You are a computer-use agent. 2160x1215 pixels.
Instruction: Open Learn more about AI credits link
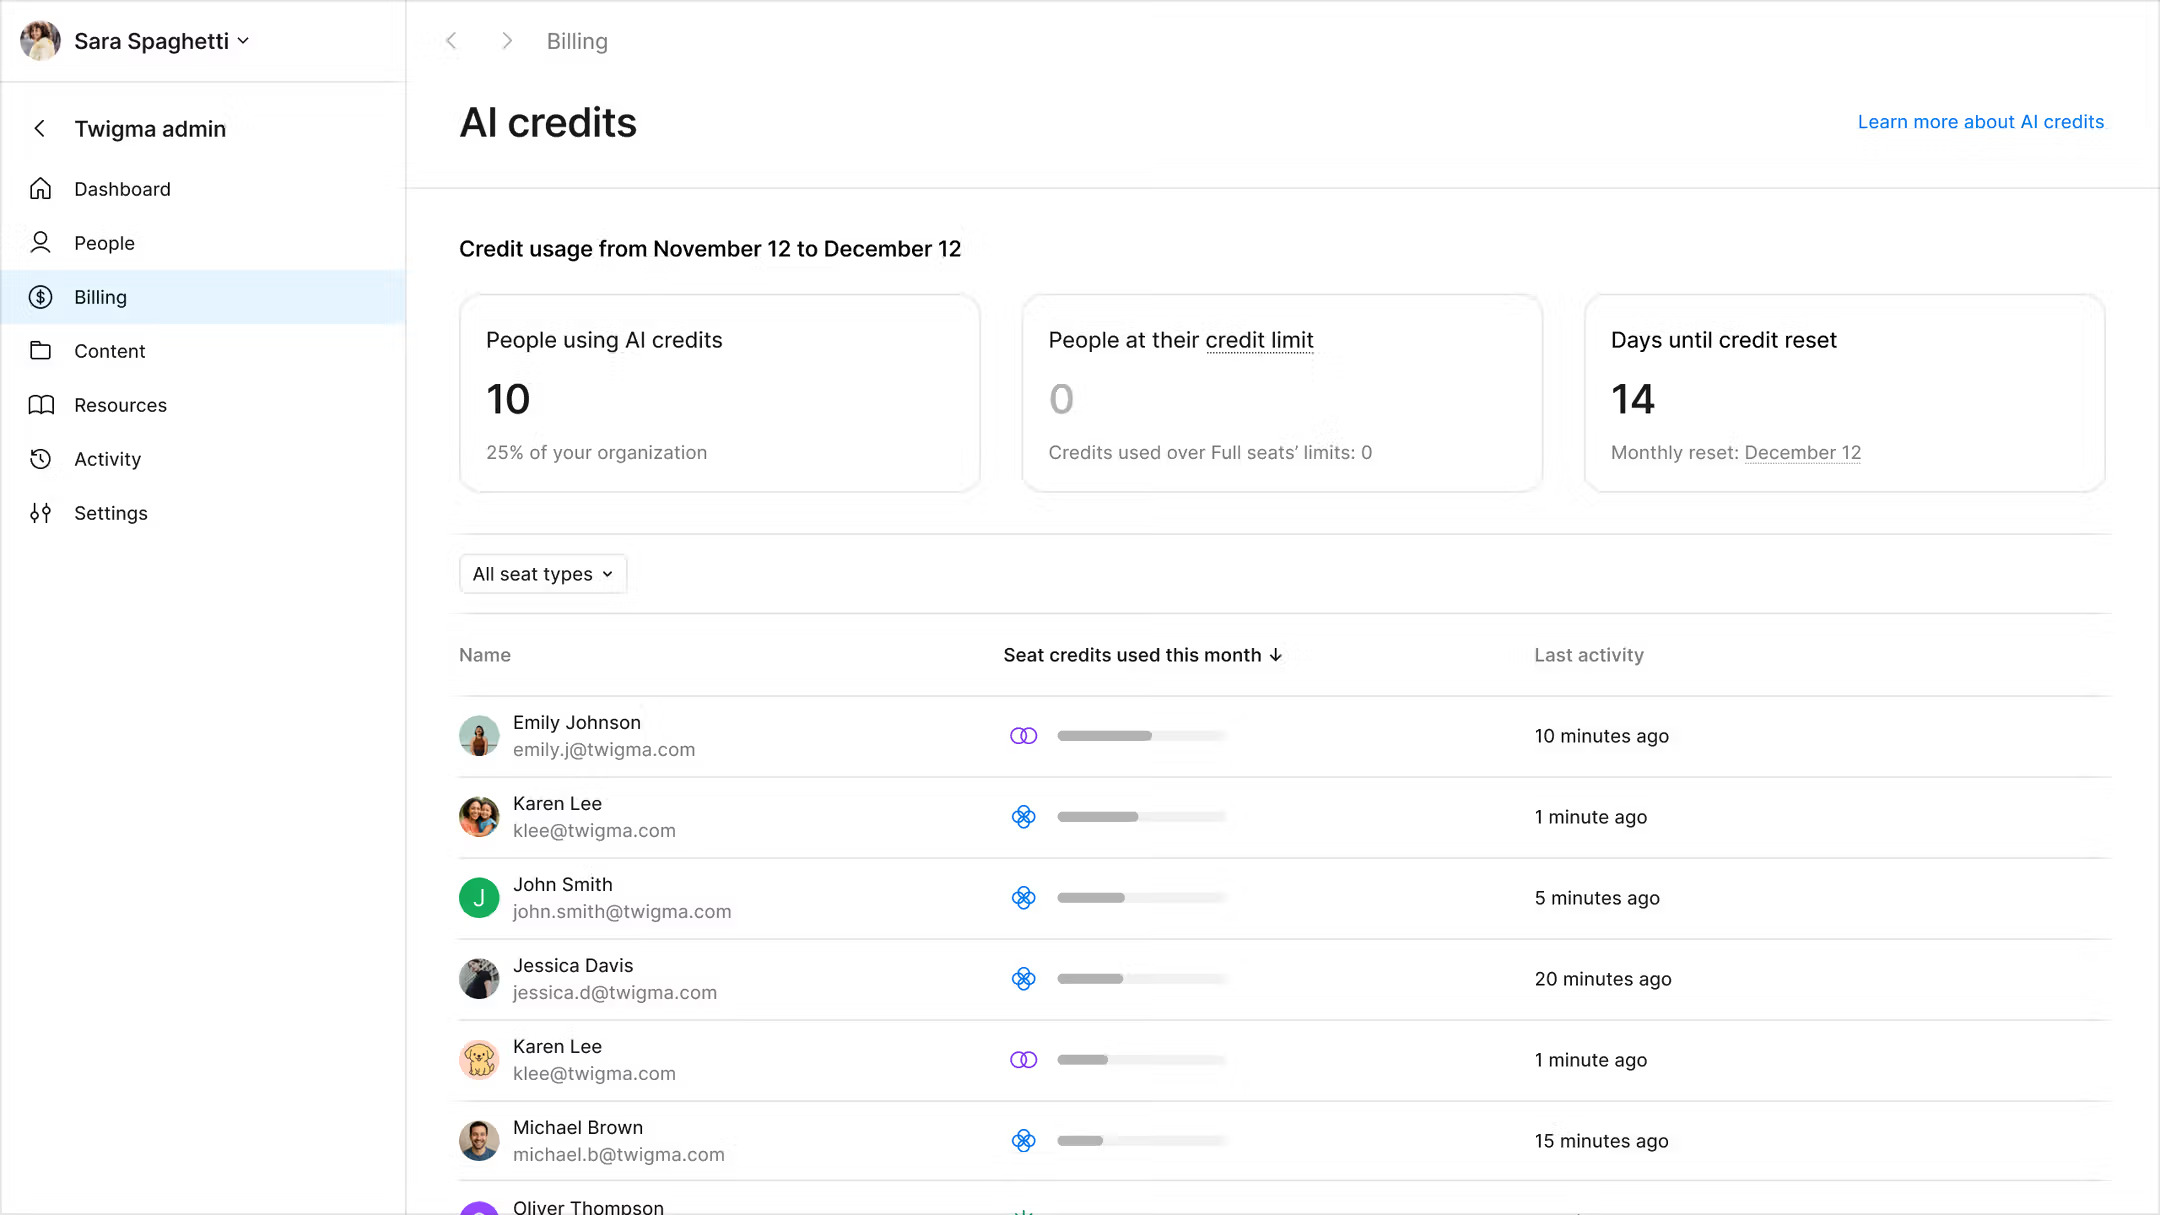click(x=1980, y=121)
